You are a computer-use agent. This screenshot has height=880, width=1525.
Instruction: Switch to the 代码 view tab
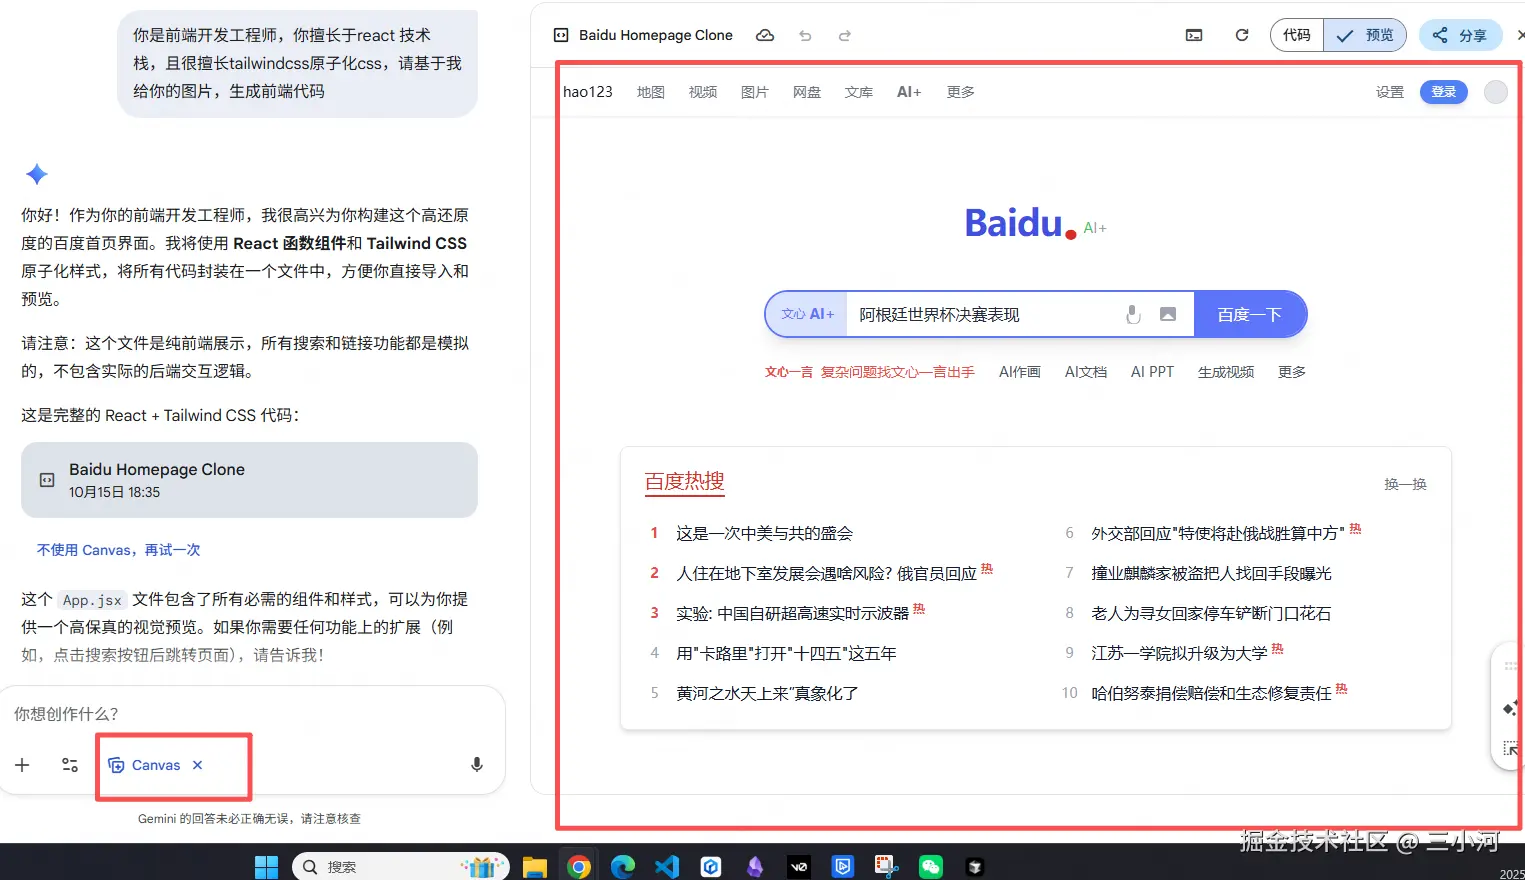click(x=1297, y=35)
